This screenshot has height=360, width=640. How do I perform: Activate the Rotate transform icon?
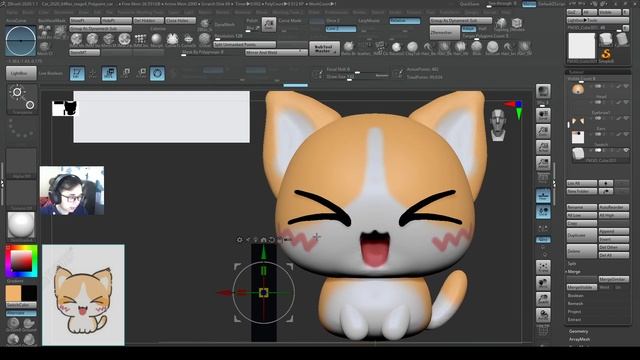pos(141,73)
